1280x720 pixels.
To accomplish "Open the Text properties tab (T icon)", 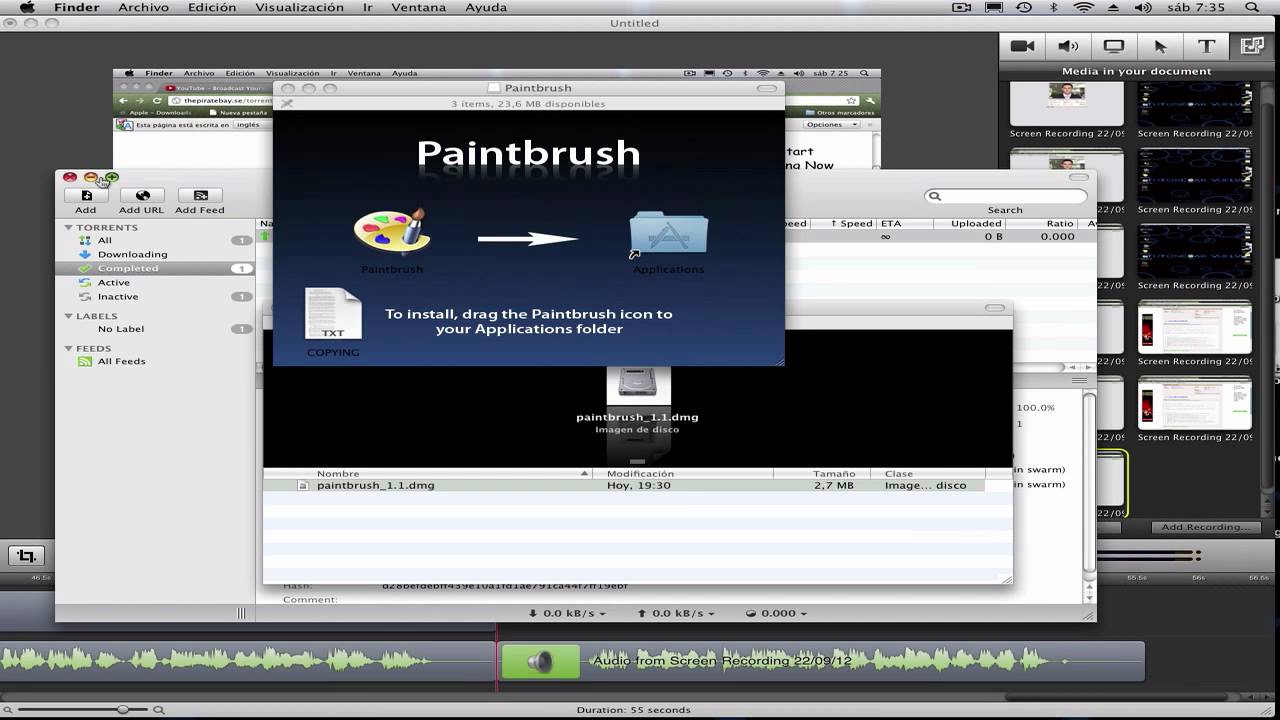I will 1206,46.
